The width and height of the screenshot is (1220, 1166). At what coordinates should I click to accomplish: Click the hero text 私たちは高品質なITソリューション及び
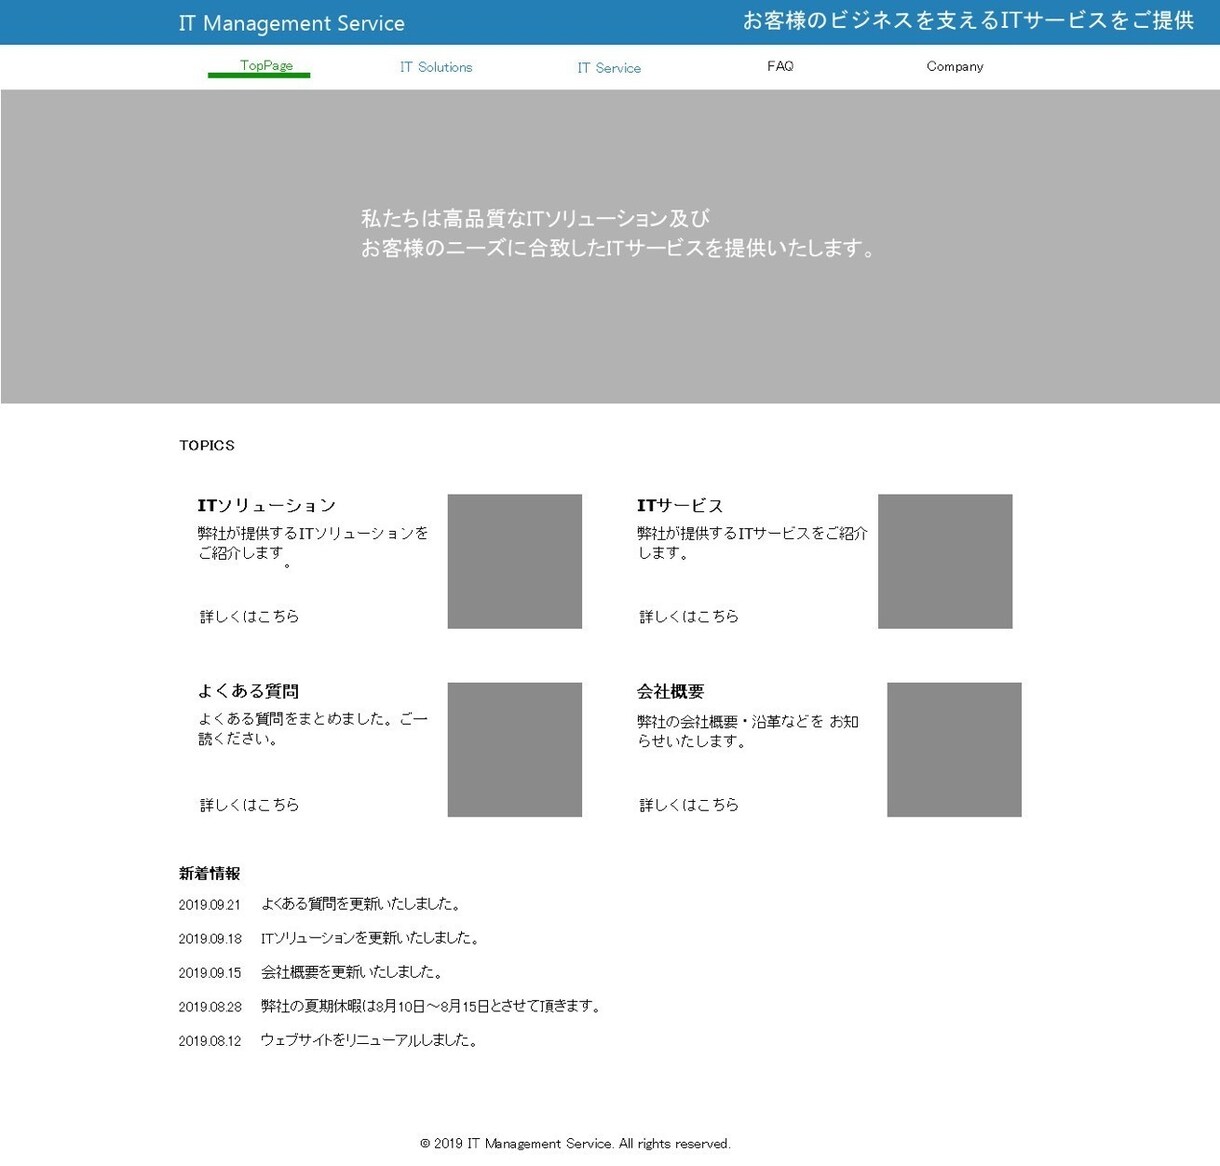[535, 218]
